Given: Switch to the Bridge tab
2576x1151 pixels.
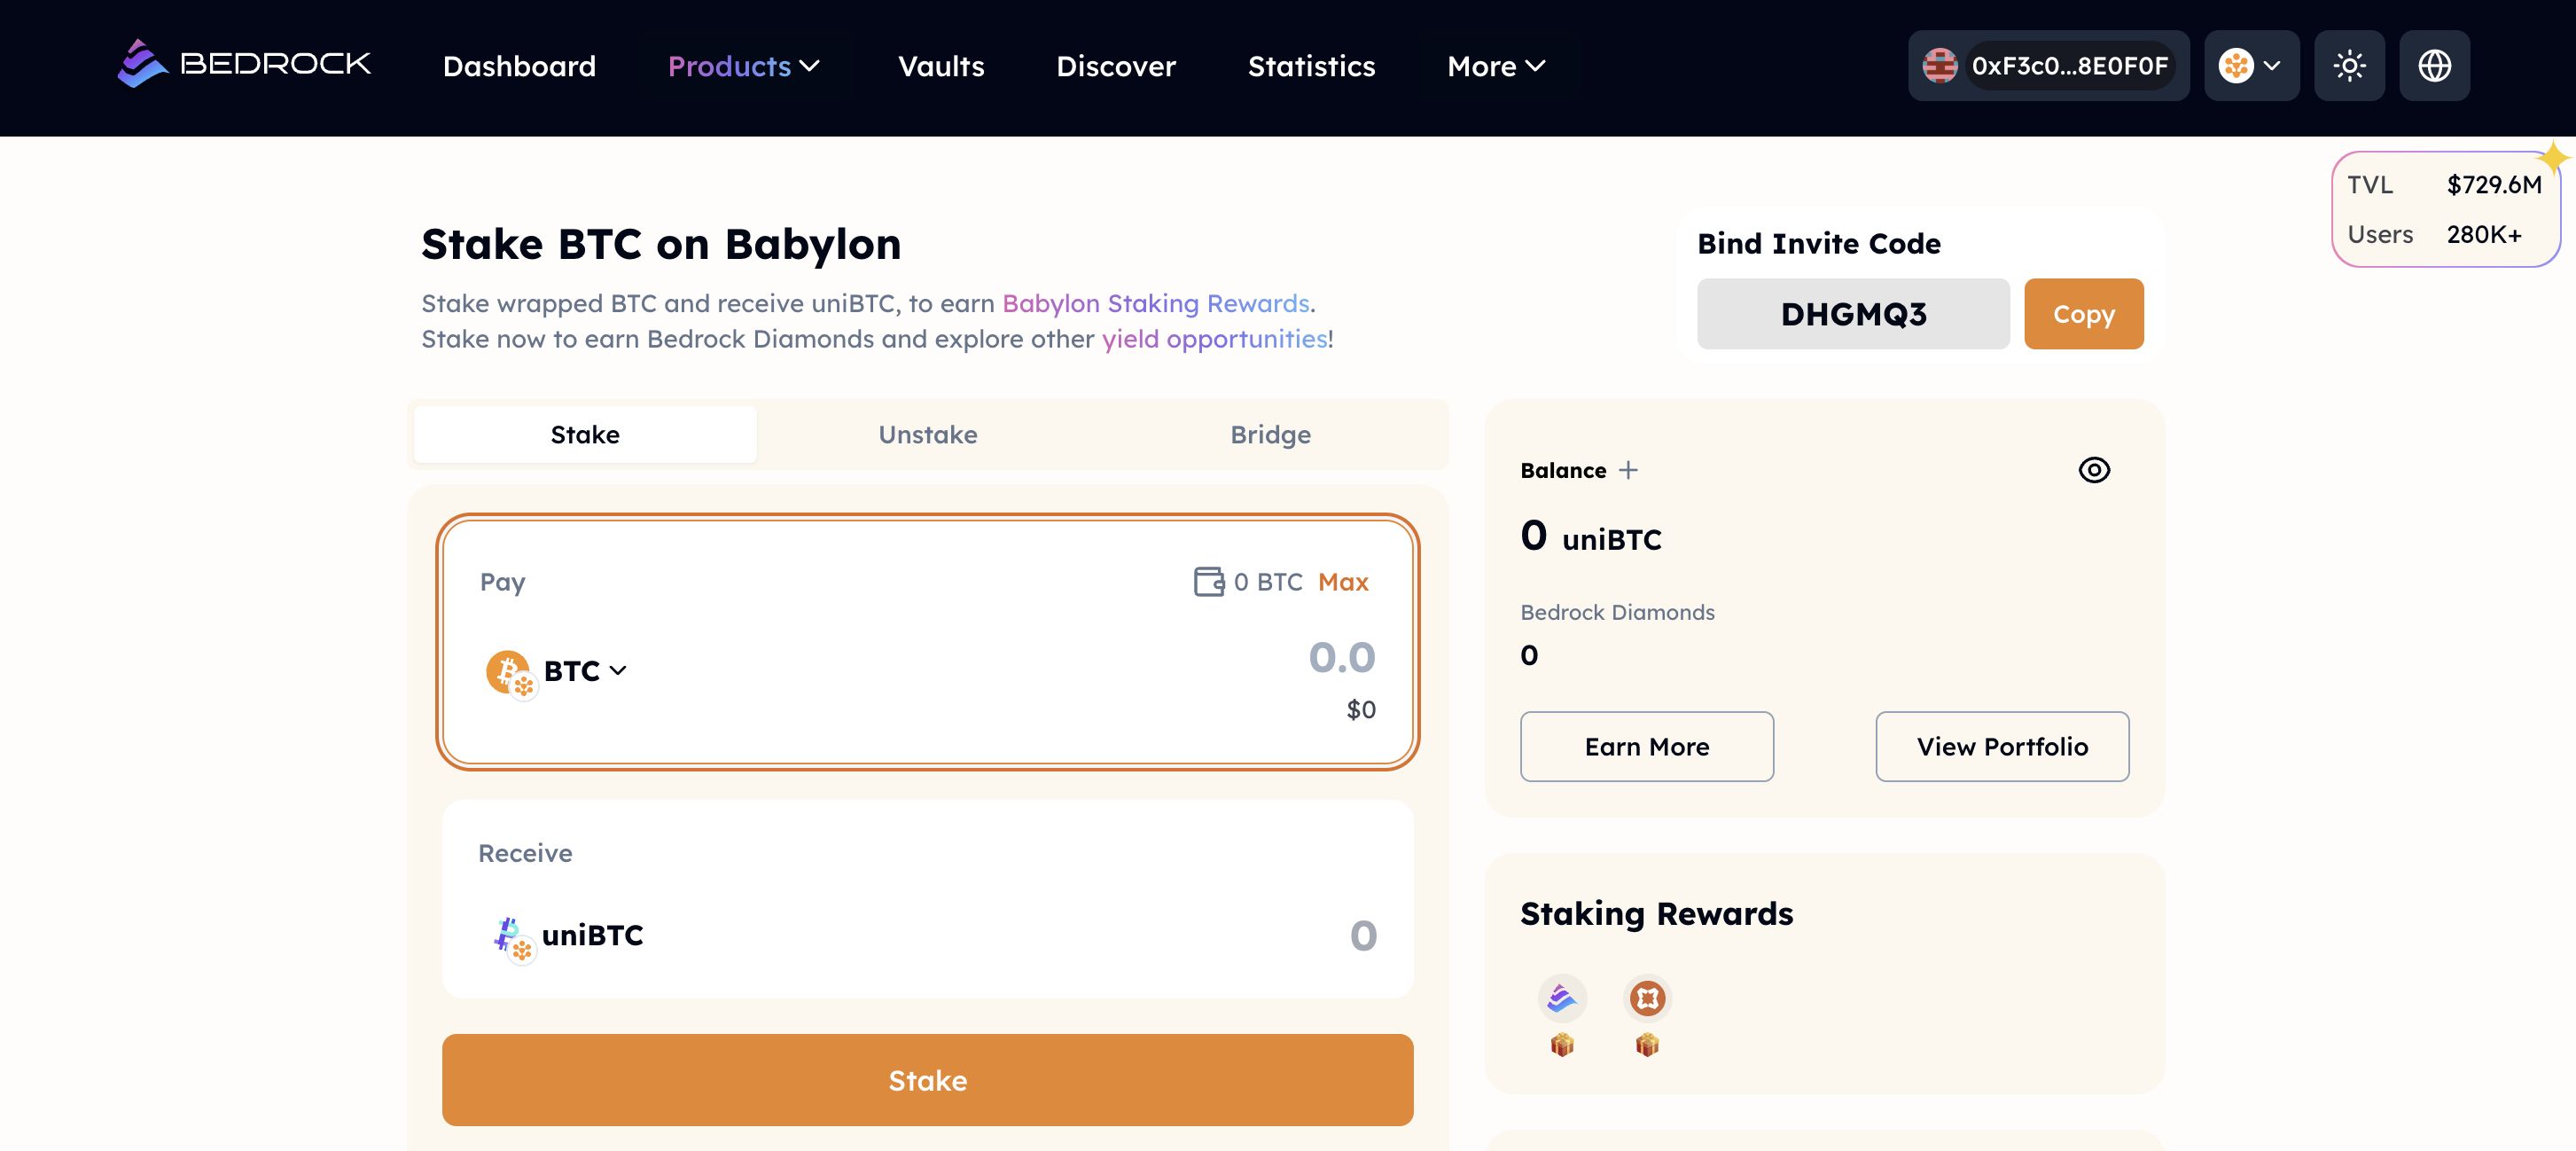Looking at the screenshot, I should 1270,434.
